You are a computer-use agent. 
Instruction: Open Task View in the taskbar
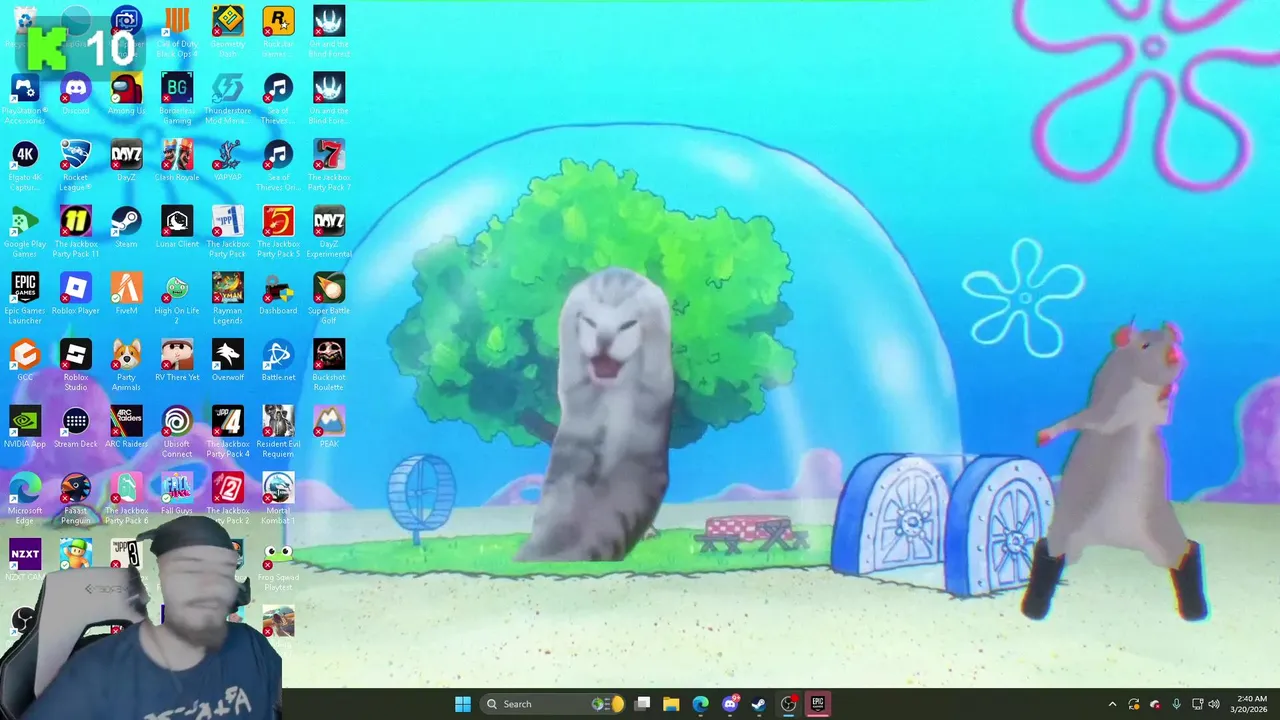[643, 704]
